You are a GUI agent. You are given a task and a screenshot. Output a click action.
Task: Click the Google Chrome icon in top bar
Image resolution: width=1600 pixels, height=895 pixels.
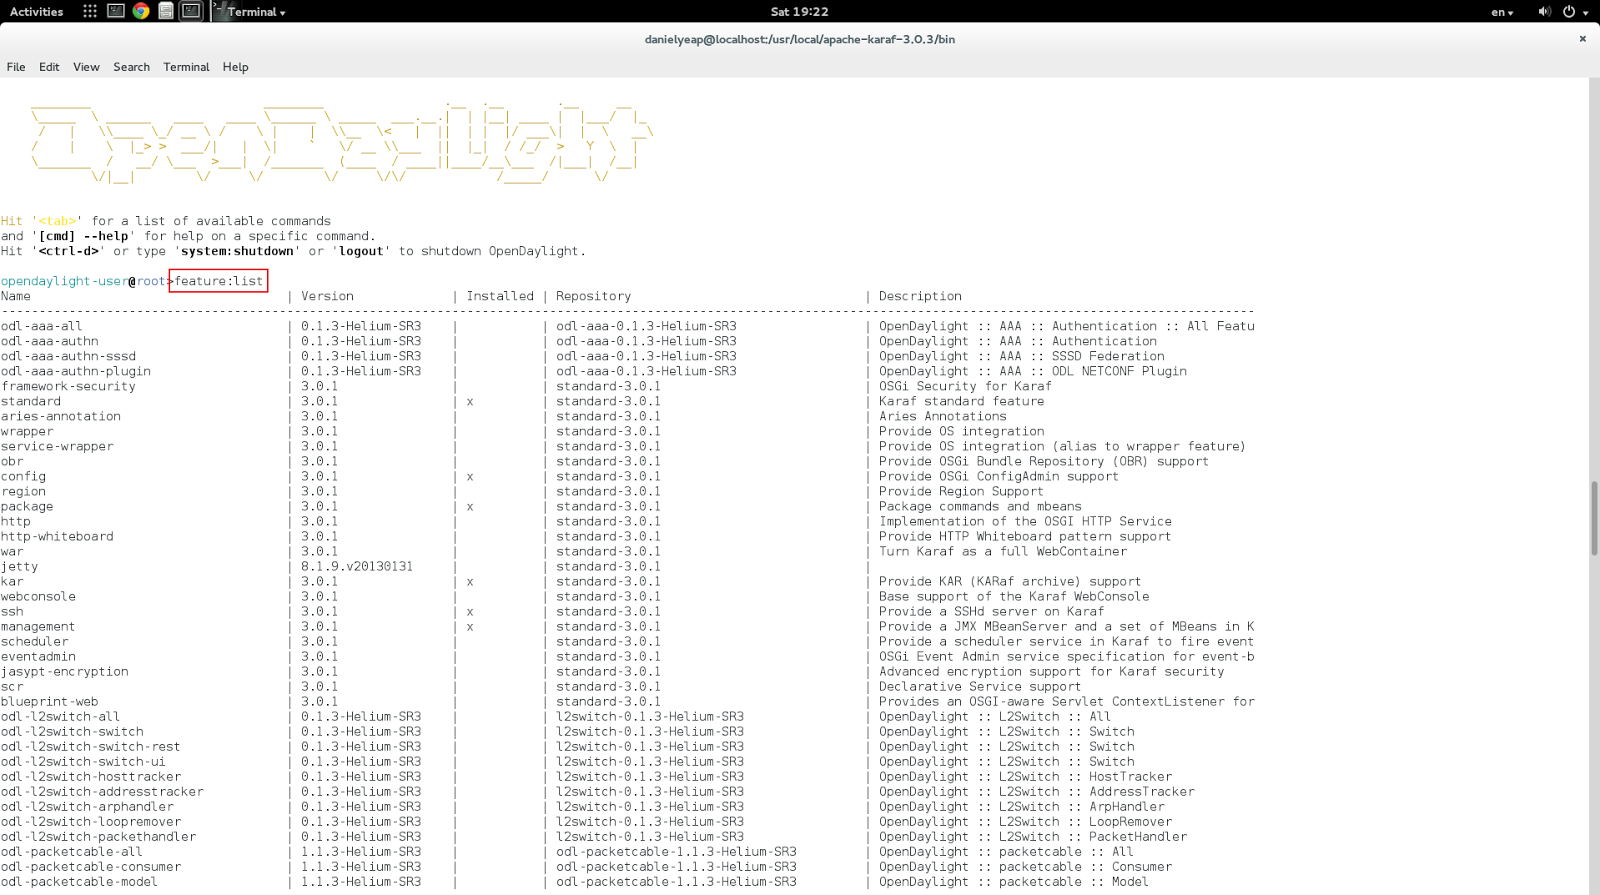(x=141, y=11)
